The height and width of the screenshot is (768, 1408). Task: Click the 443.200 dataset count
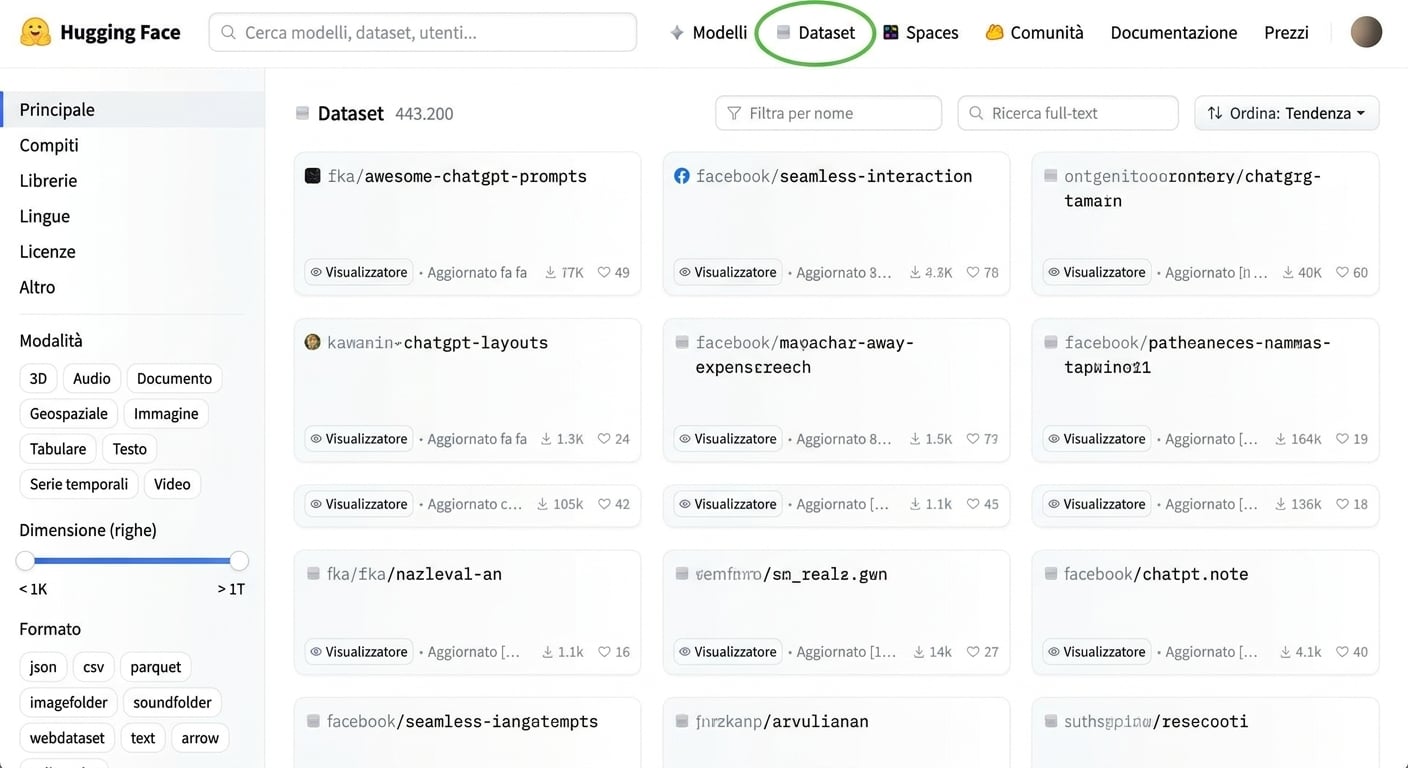point(424,114)
